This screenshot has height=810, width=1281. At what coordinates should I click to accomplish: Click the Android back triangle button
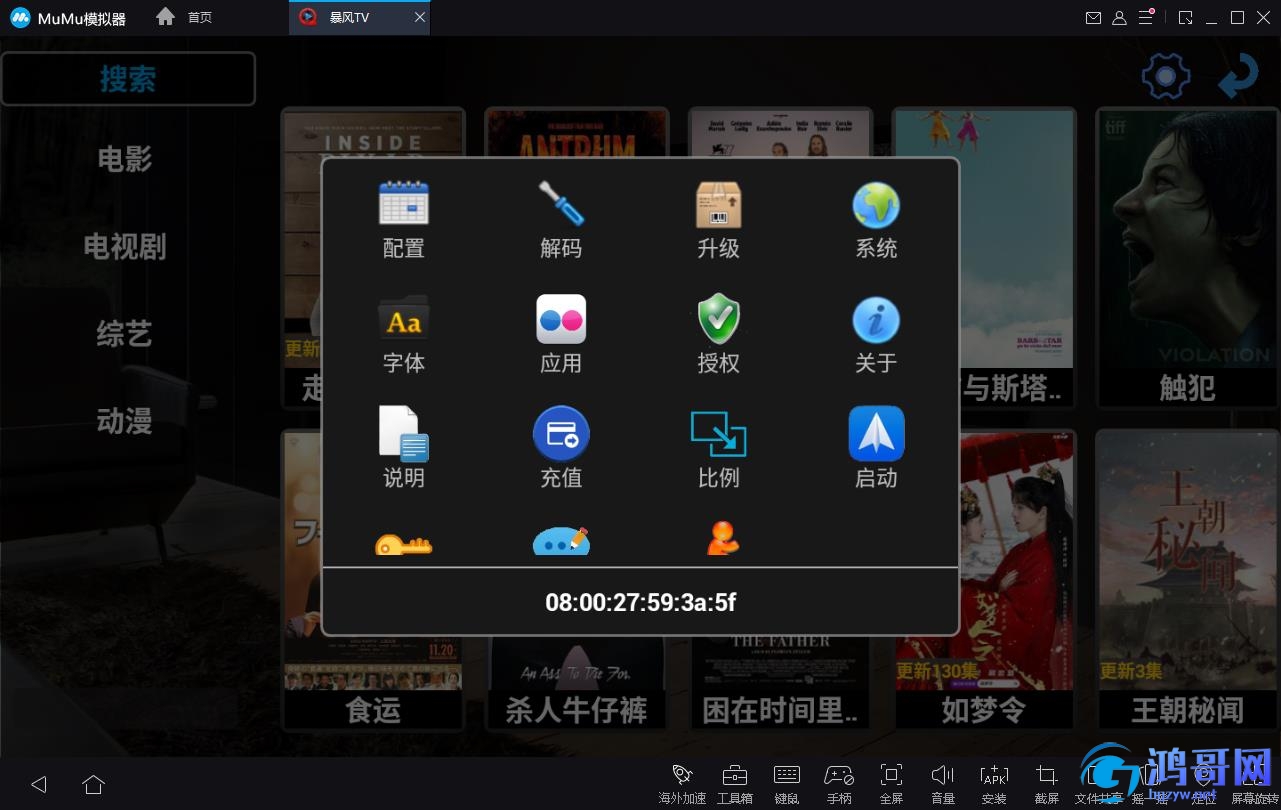click(39, 785)
